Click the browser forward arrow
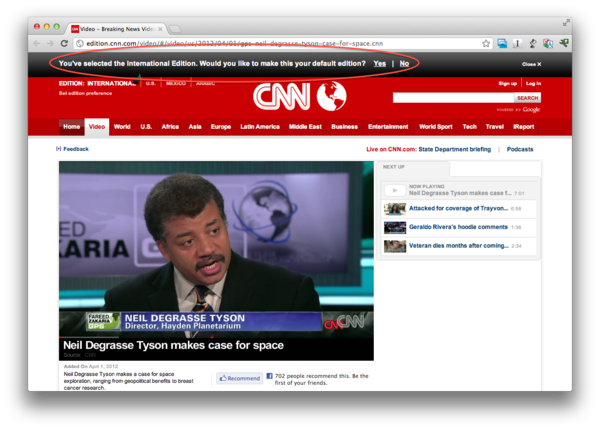The height and width of the screenshot is (430, 600). [50, 44]
